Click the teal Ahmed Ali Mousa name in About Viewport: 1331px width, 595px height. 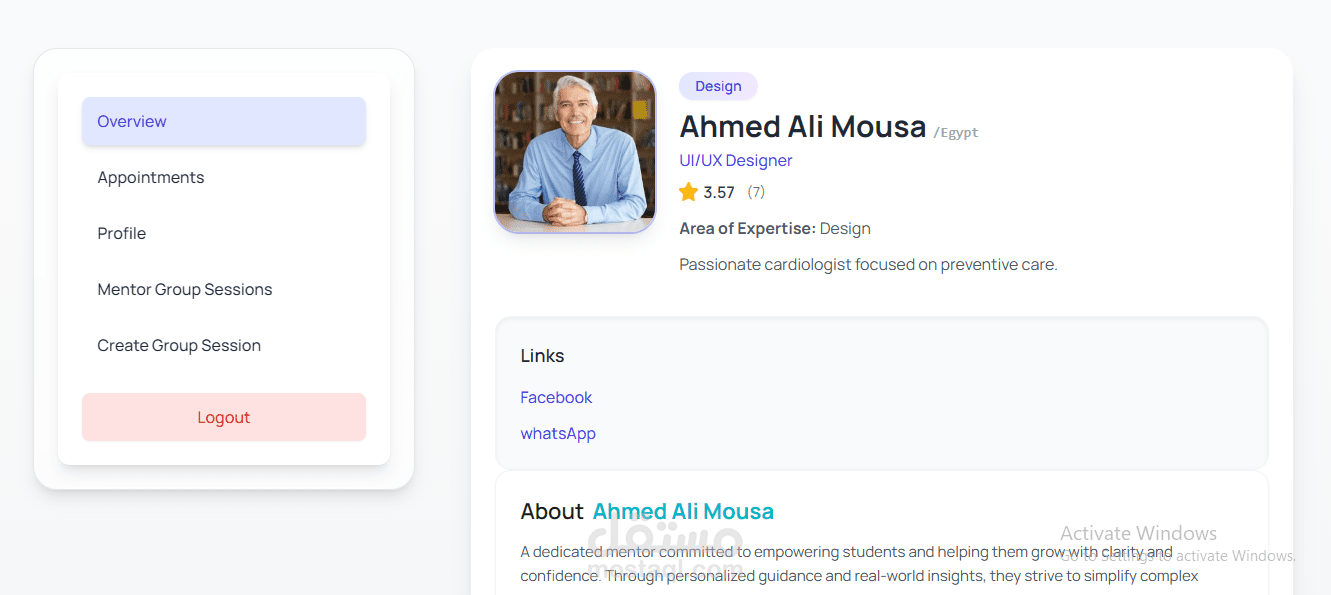coord(683,512)
